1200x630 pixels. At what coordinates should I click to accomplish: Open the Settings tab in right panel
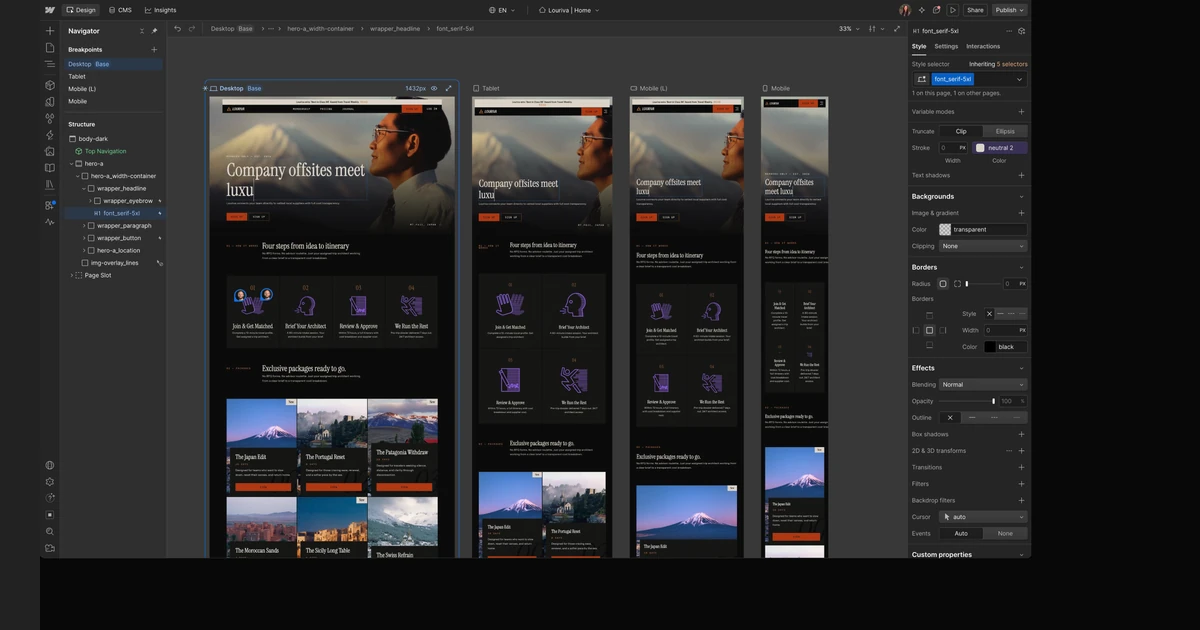pos(946,46)
